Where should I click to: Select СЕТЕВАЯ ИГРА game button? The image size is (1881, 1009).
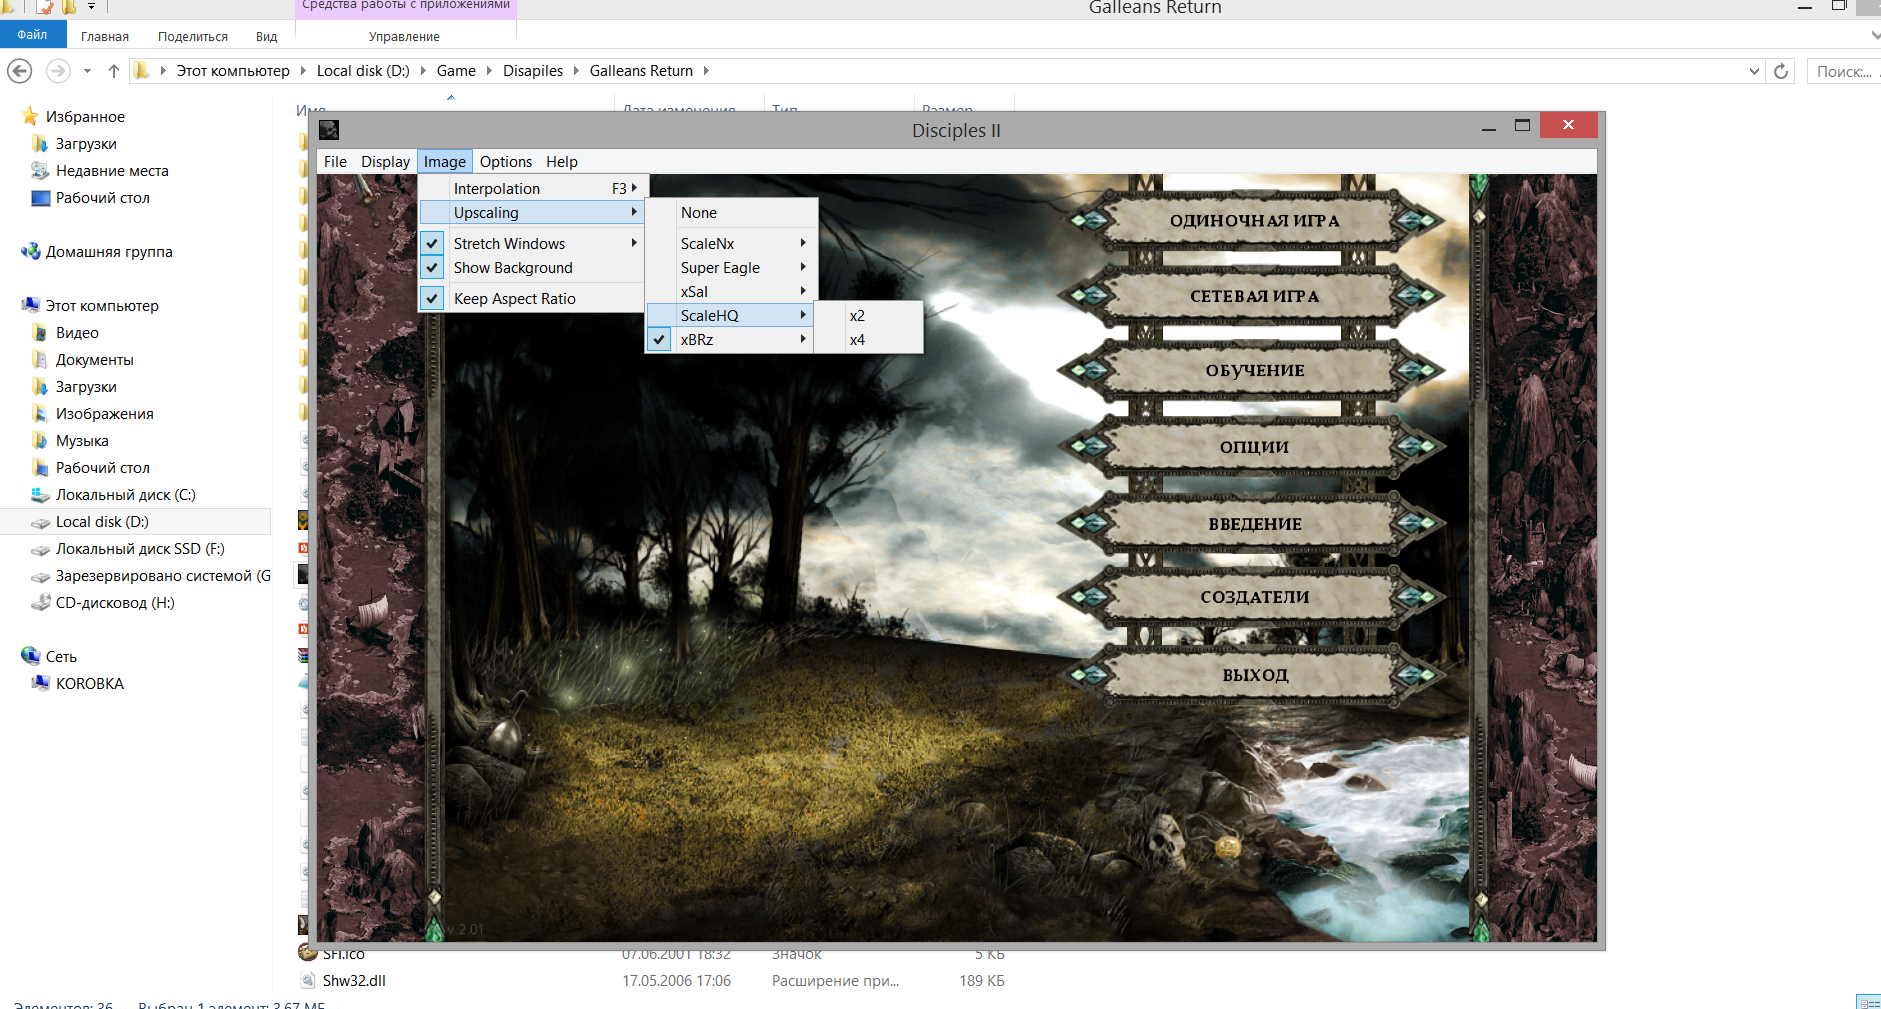coord(1254,296)
